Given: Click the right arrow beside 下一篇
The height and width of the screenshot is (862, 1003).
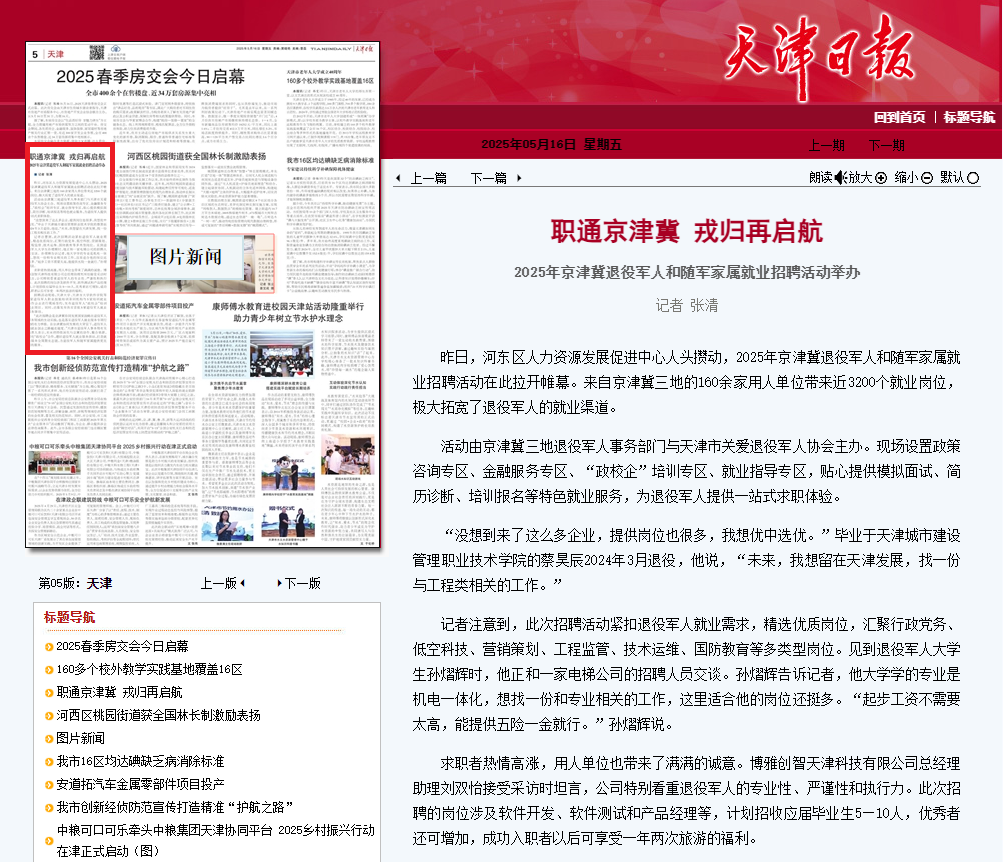Looking at the screenshot, I should pyautogui.click(x=519, y=178).
